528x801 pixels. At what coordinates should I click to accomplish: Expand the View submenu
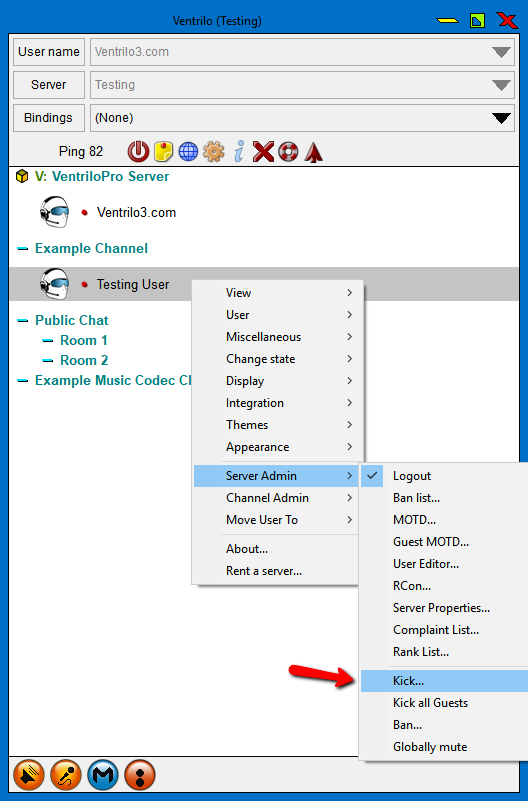[277, 293]
